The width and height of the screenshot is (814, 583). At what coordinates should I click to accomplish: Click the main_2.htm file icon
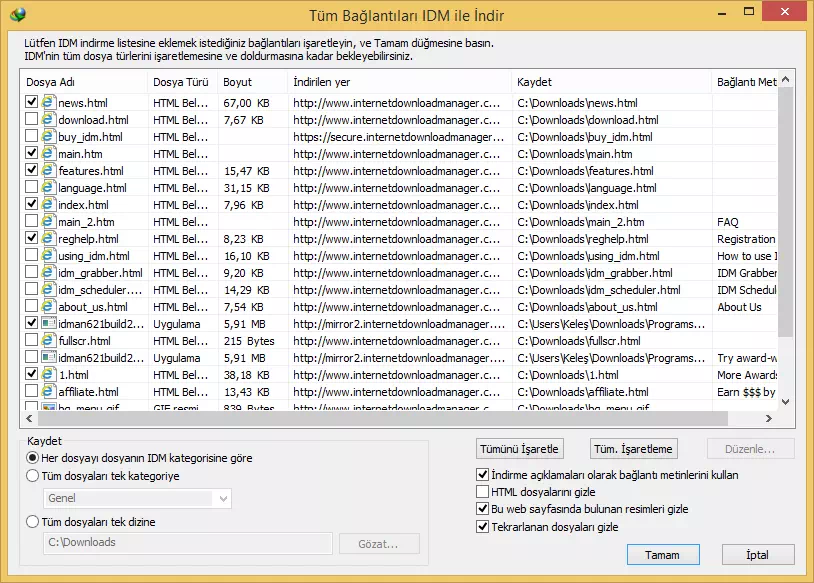(x=48, y=222)
